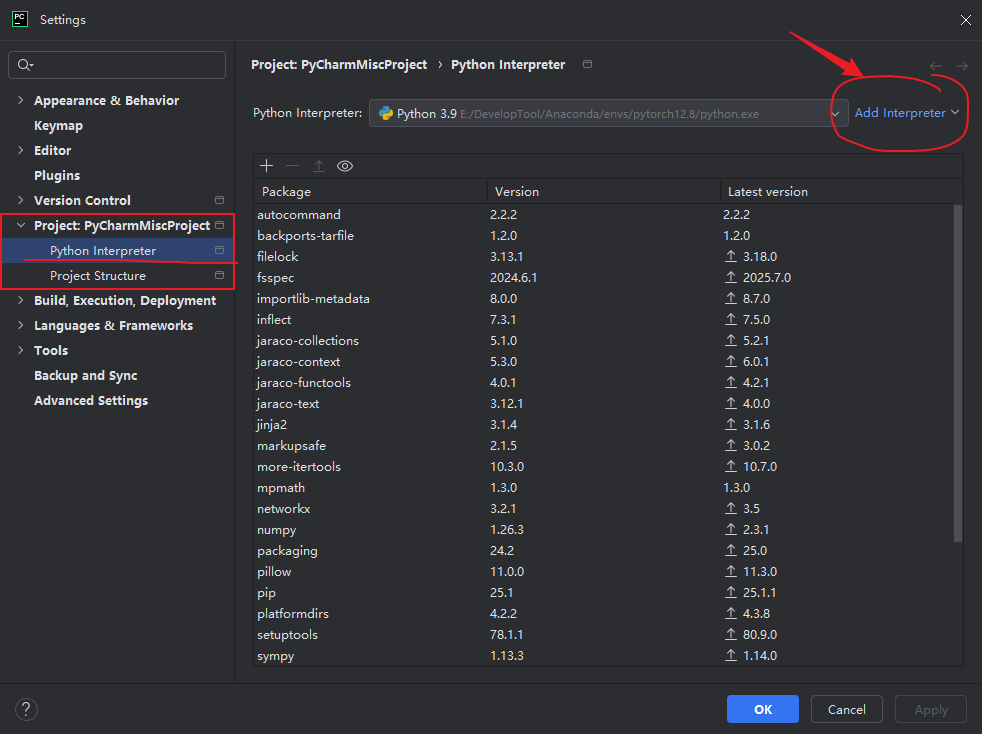Expand Build, Execution, Deployment section

click(x=21, y=301)
